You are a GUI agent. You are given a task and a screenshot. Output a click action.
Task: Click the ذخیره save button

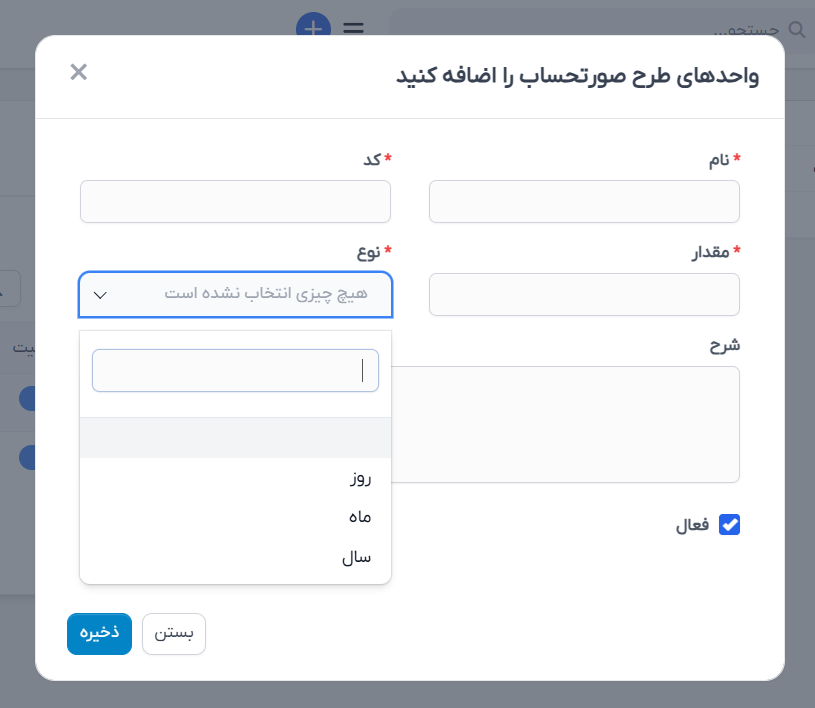point(99,634)
